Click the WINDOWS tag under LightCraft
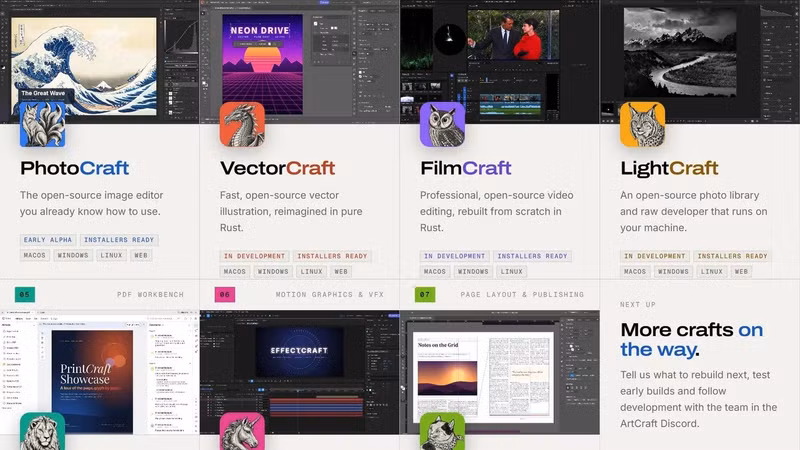Screen dimensions: 800x450 673,271
